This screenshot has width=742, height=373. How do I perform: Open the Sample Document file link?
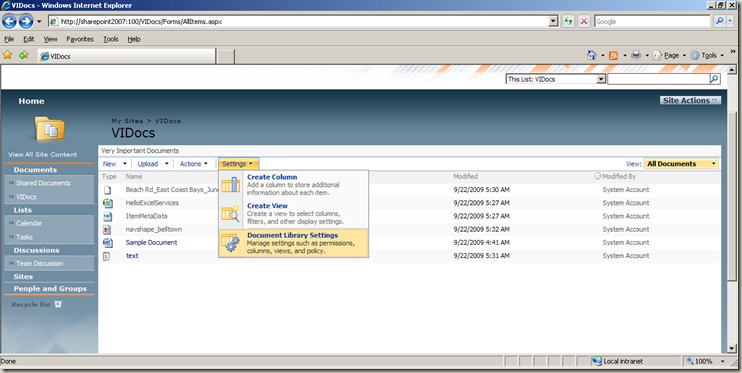(x=151, y=242)
